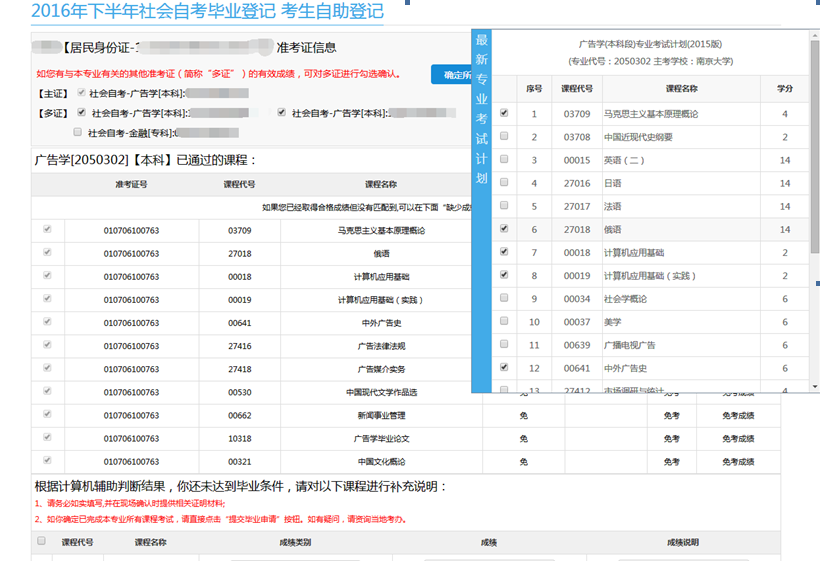The width and height of the screenshot is (820, 561).
Task: Click the exam plan panel scrollbar thumb
Action: click(x=814, y=150)
